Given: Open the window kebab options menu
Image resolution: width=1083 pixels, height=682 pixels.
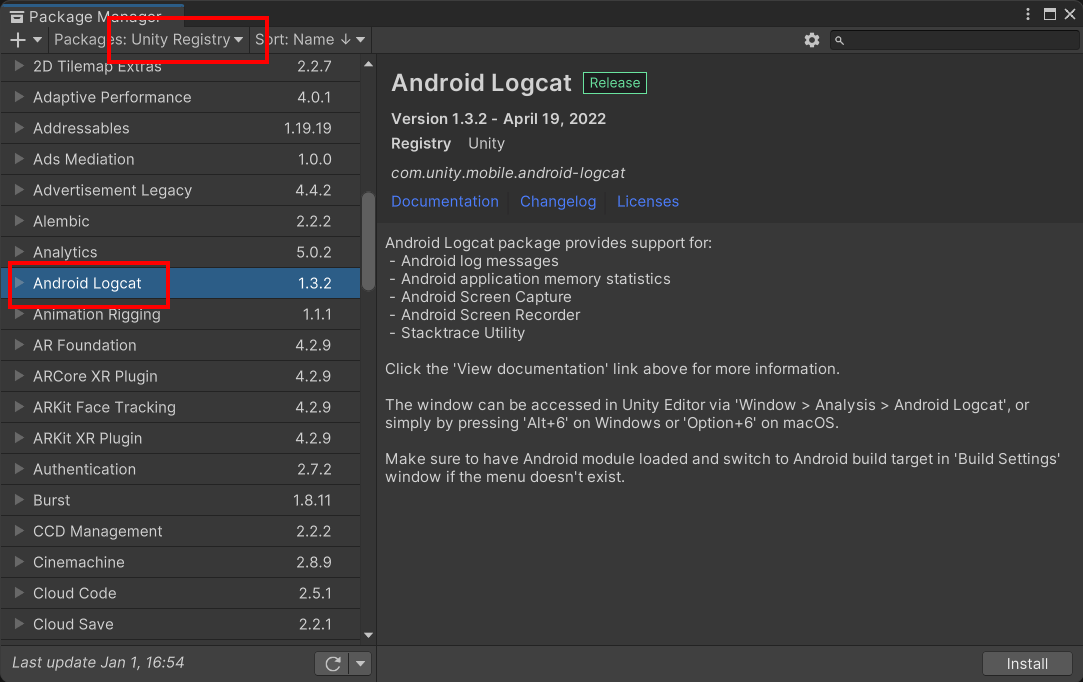Looking at the screenshot, I should click(x=1028, y=14).
